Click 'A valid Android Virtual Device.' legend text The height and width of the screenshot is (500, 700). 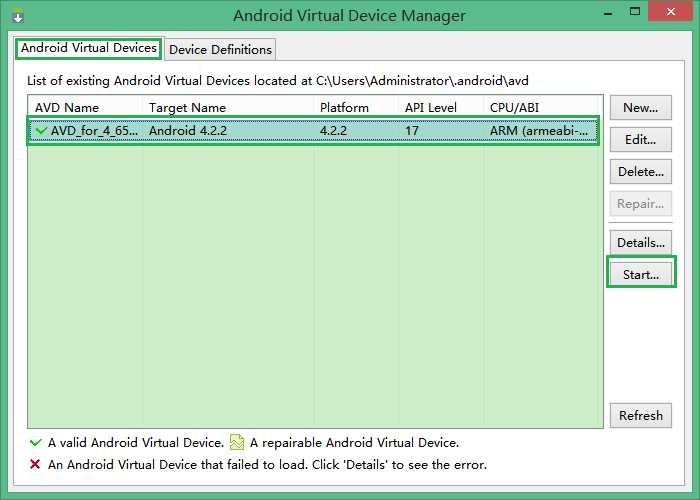pos(136,443)
